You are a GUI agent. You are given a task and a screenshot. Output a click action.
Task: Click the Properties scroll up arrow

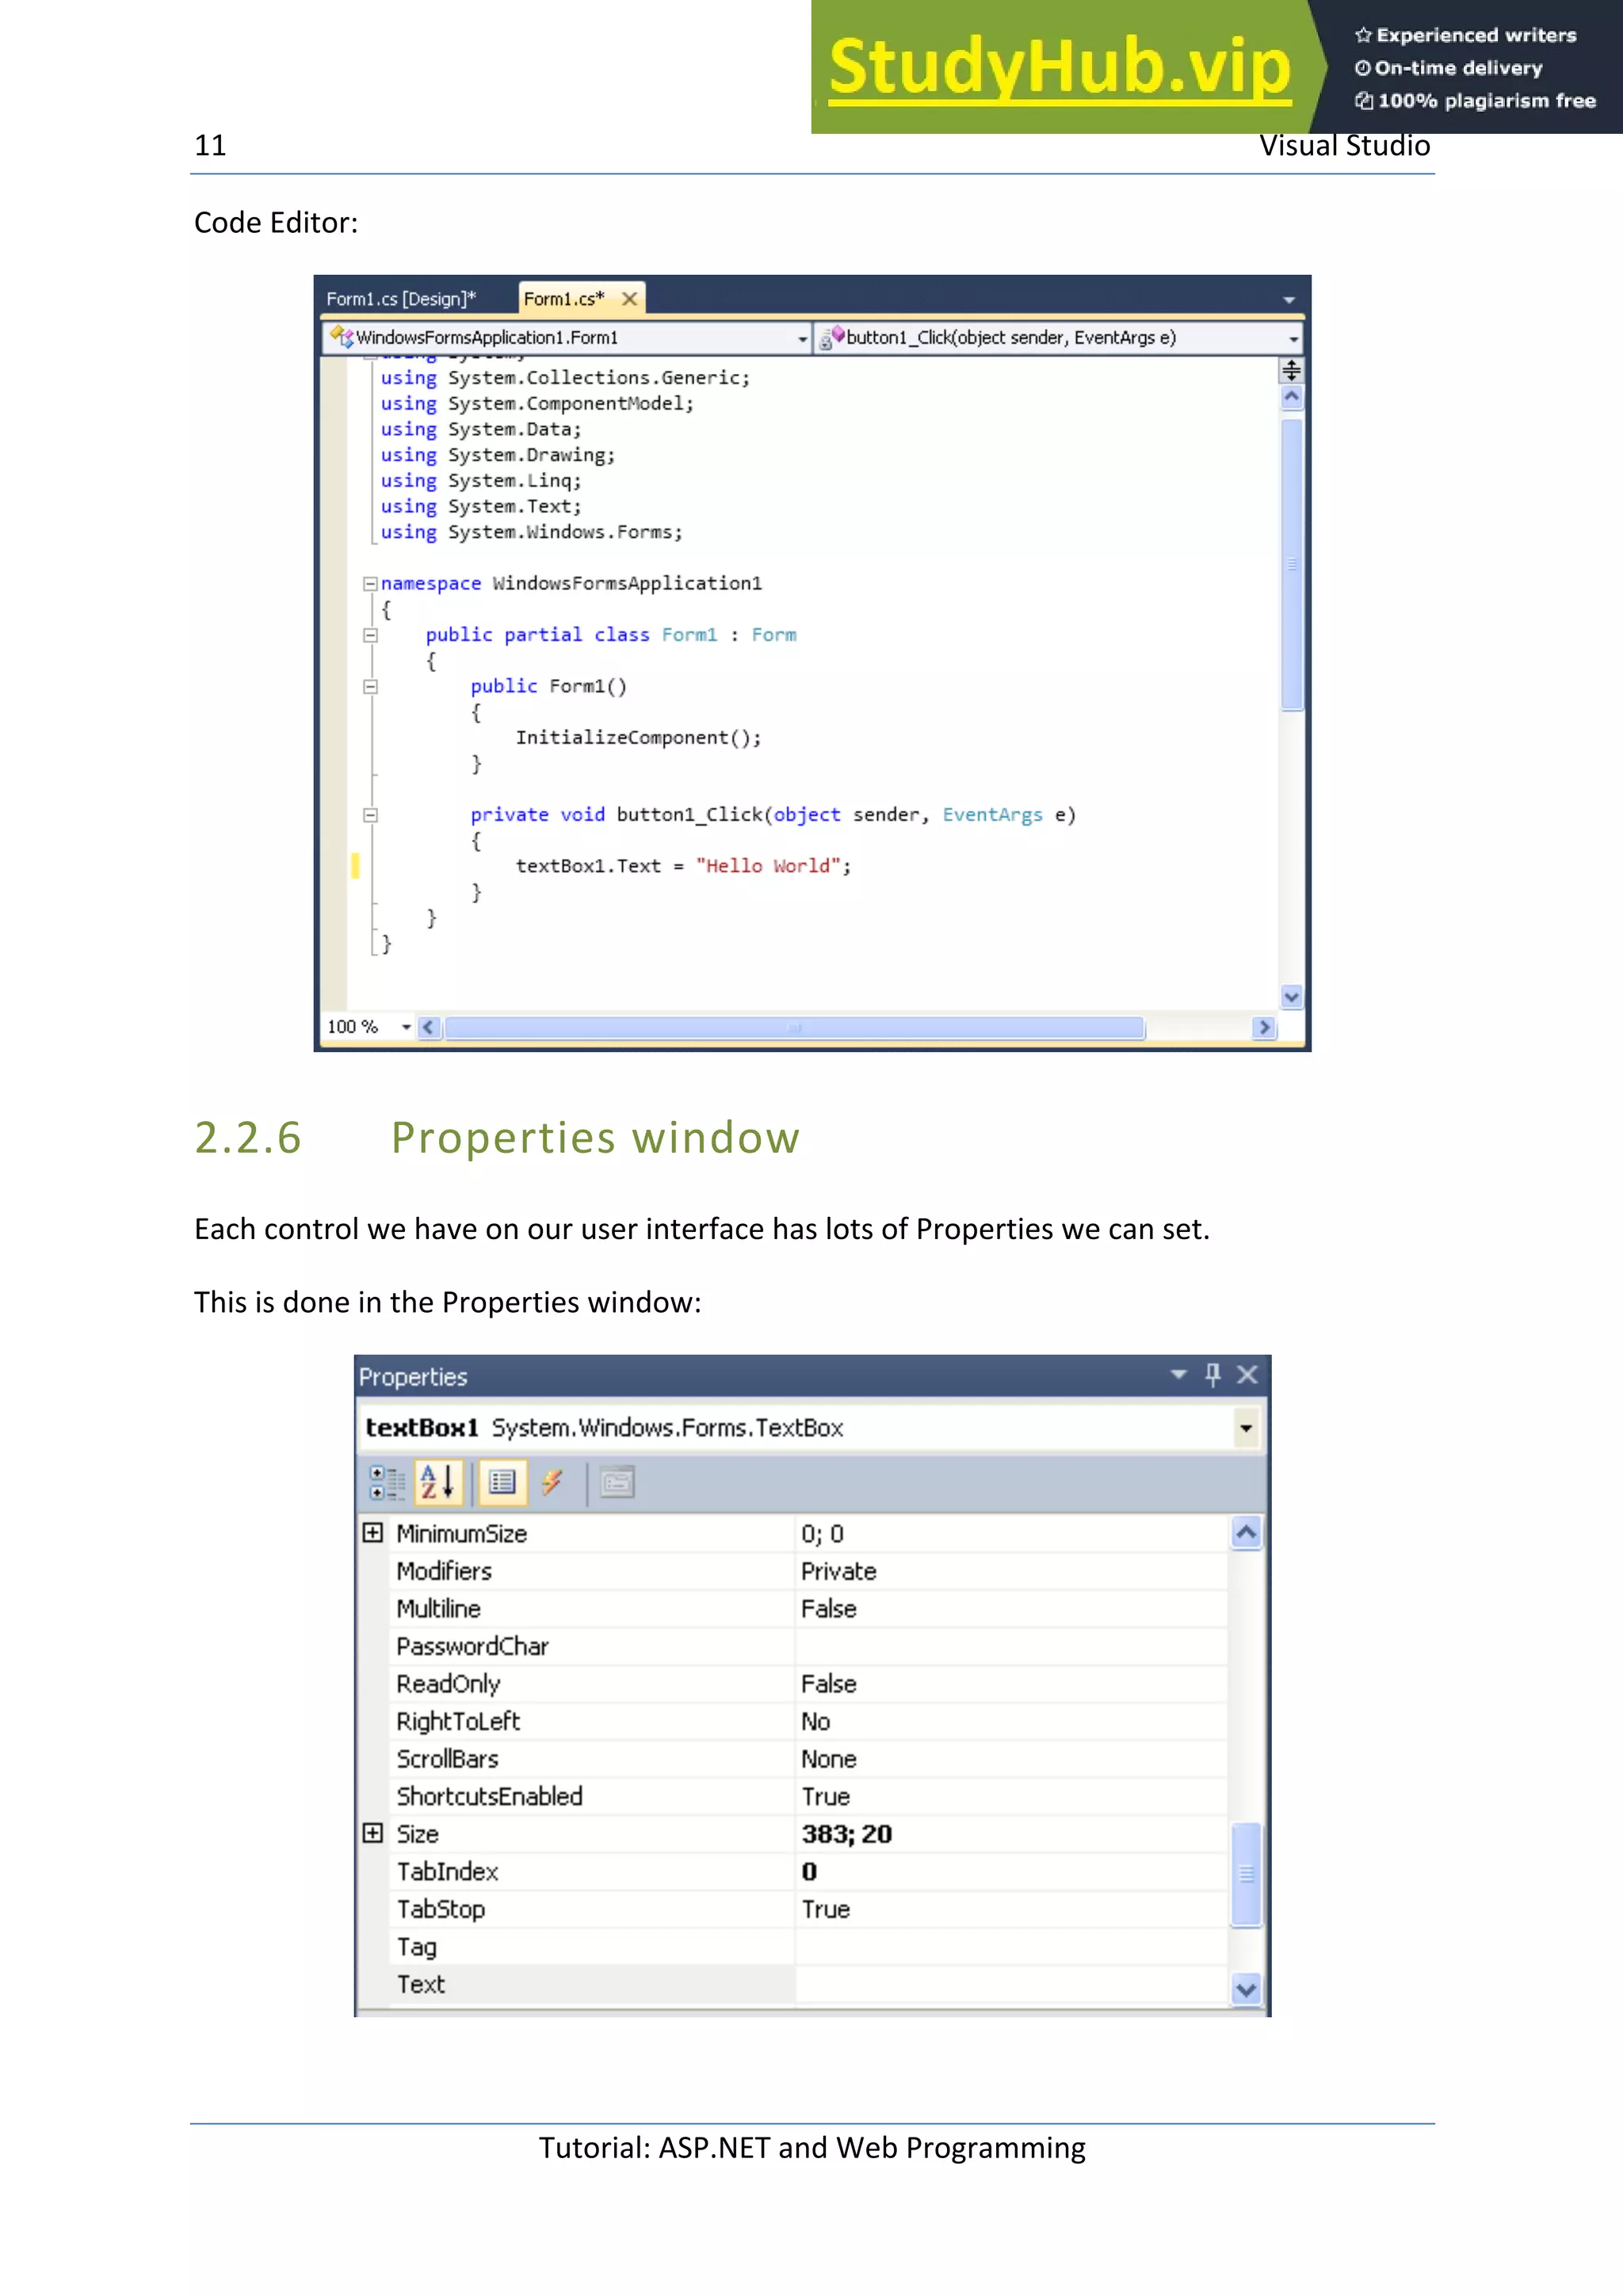pyautogui.click(x=1246, y=1533)
